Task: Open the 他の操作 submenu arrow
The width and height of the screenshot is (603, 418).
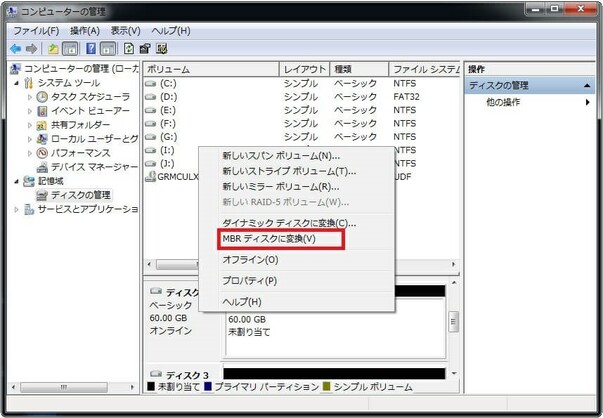Action: click(587, 102)
